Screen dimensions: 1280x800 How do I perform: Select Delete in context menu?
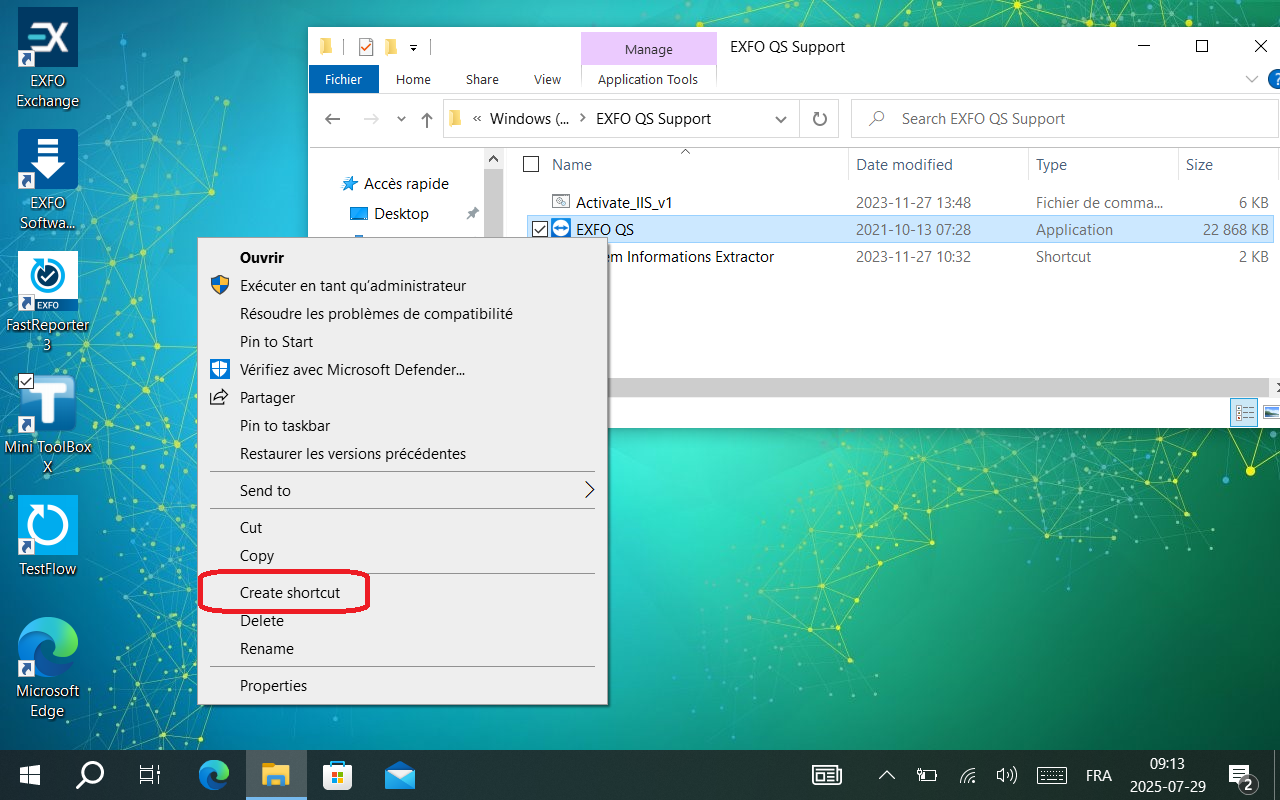pyautogui.click(x=262, y=620)
